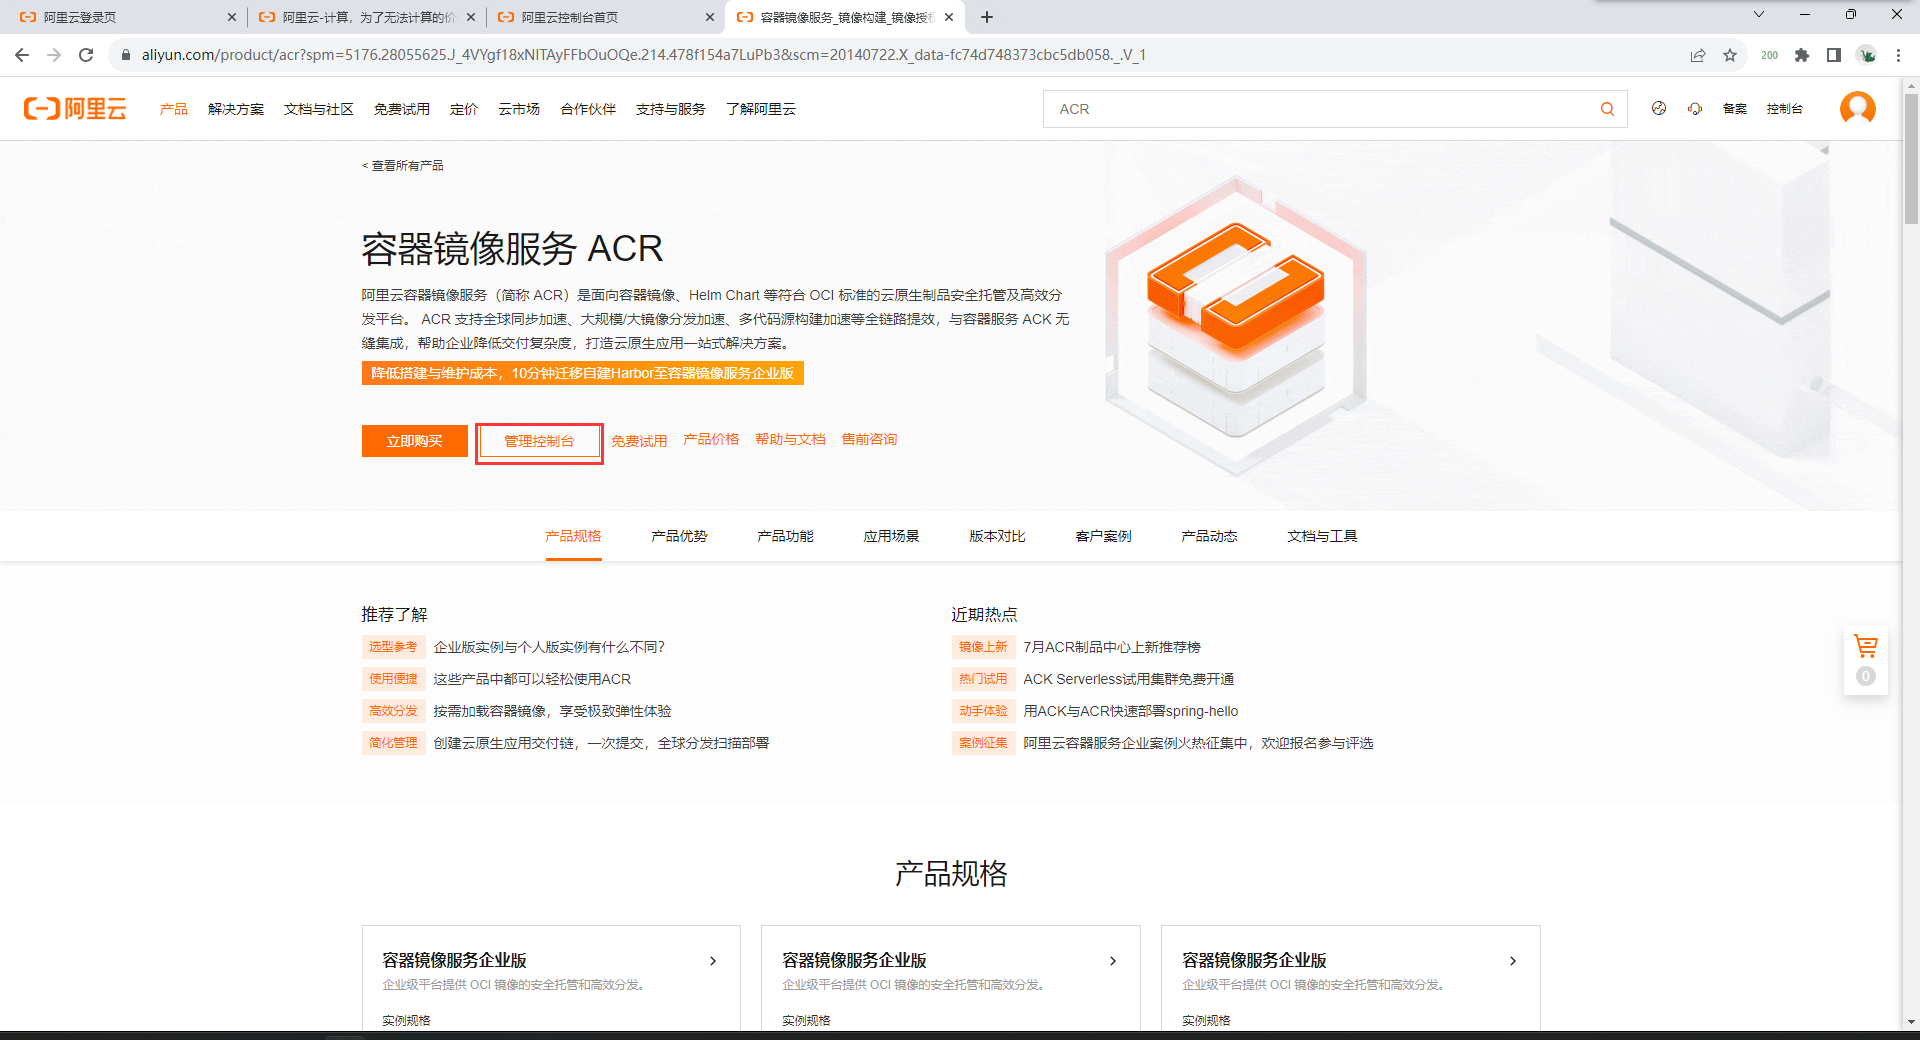This screenshot has width=1920, height=1040.
Task: Go back to previous page
Action: [22, 55]
